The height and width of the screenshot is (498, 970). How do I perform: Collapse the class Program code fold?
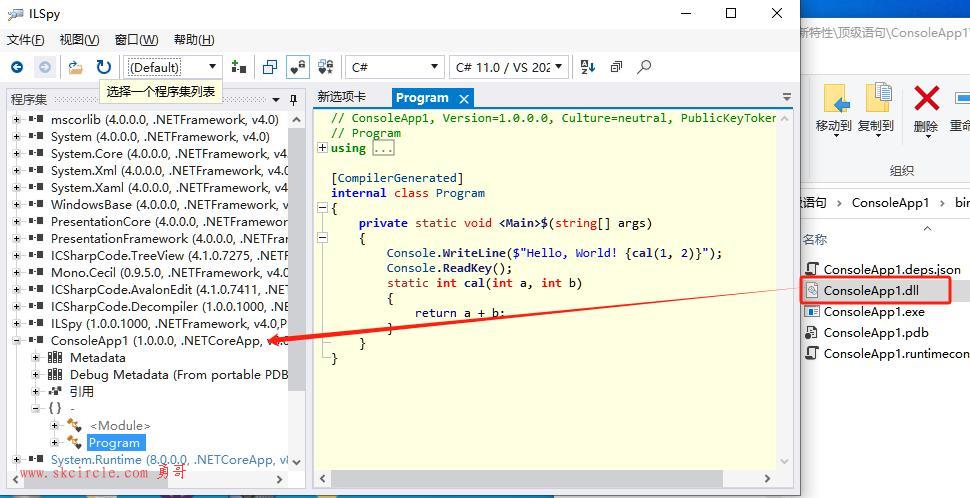(x=322, y=208)
